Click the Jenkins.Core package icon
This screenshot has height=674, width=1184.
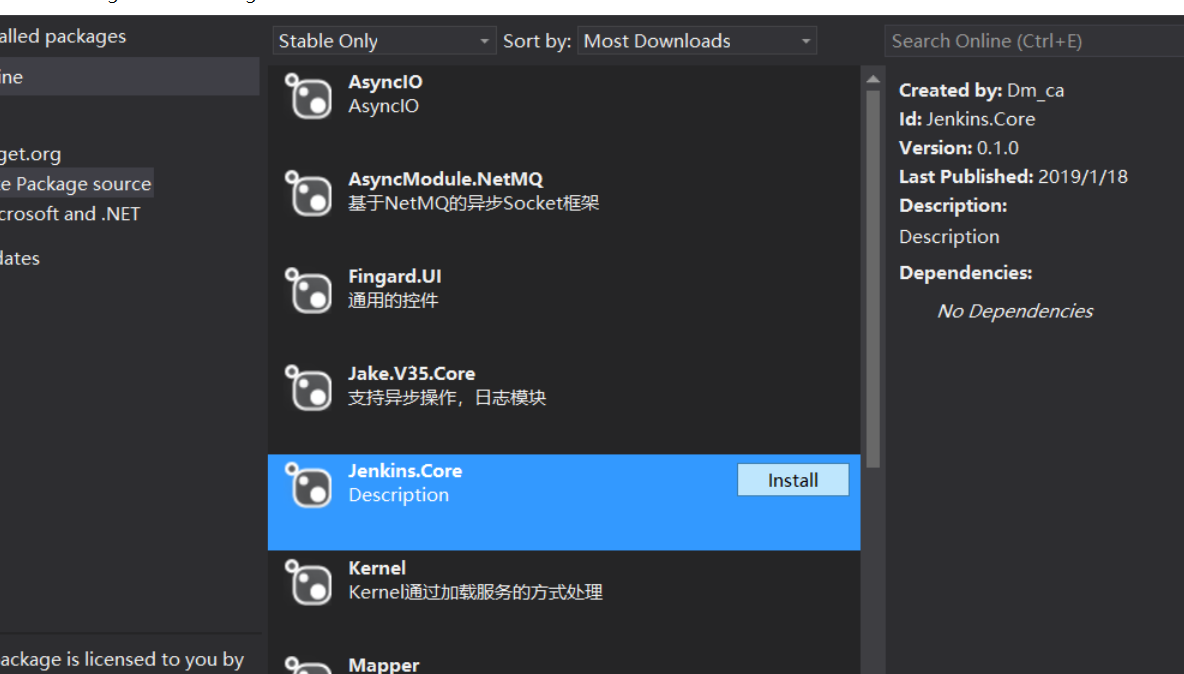(308, 485)
